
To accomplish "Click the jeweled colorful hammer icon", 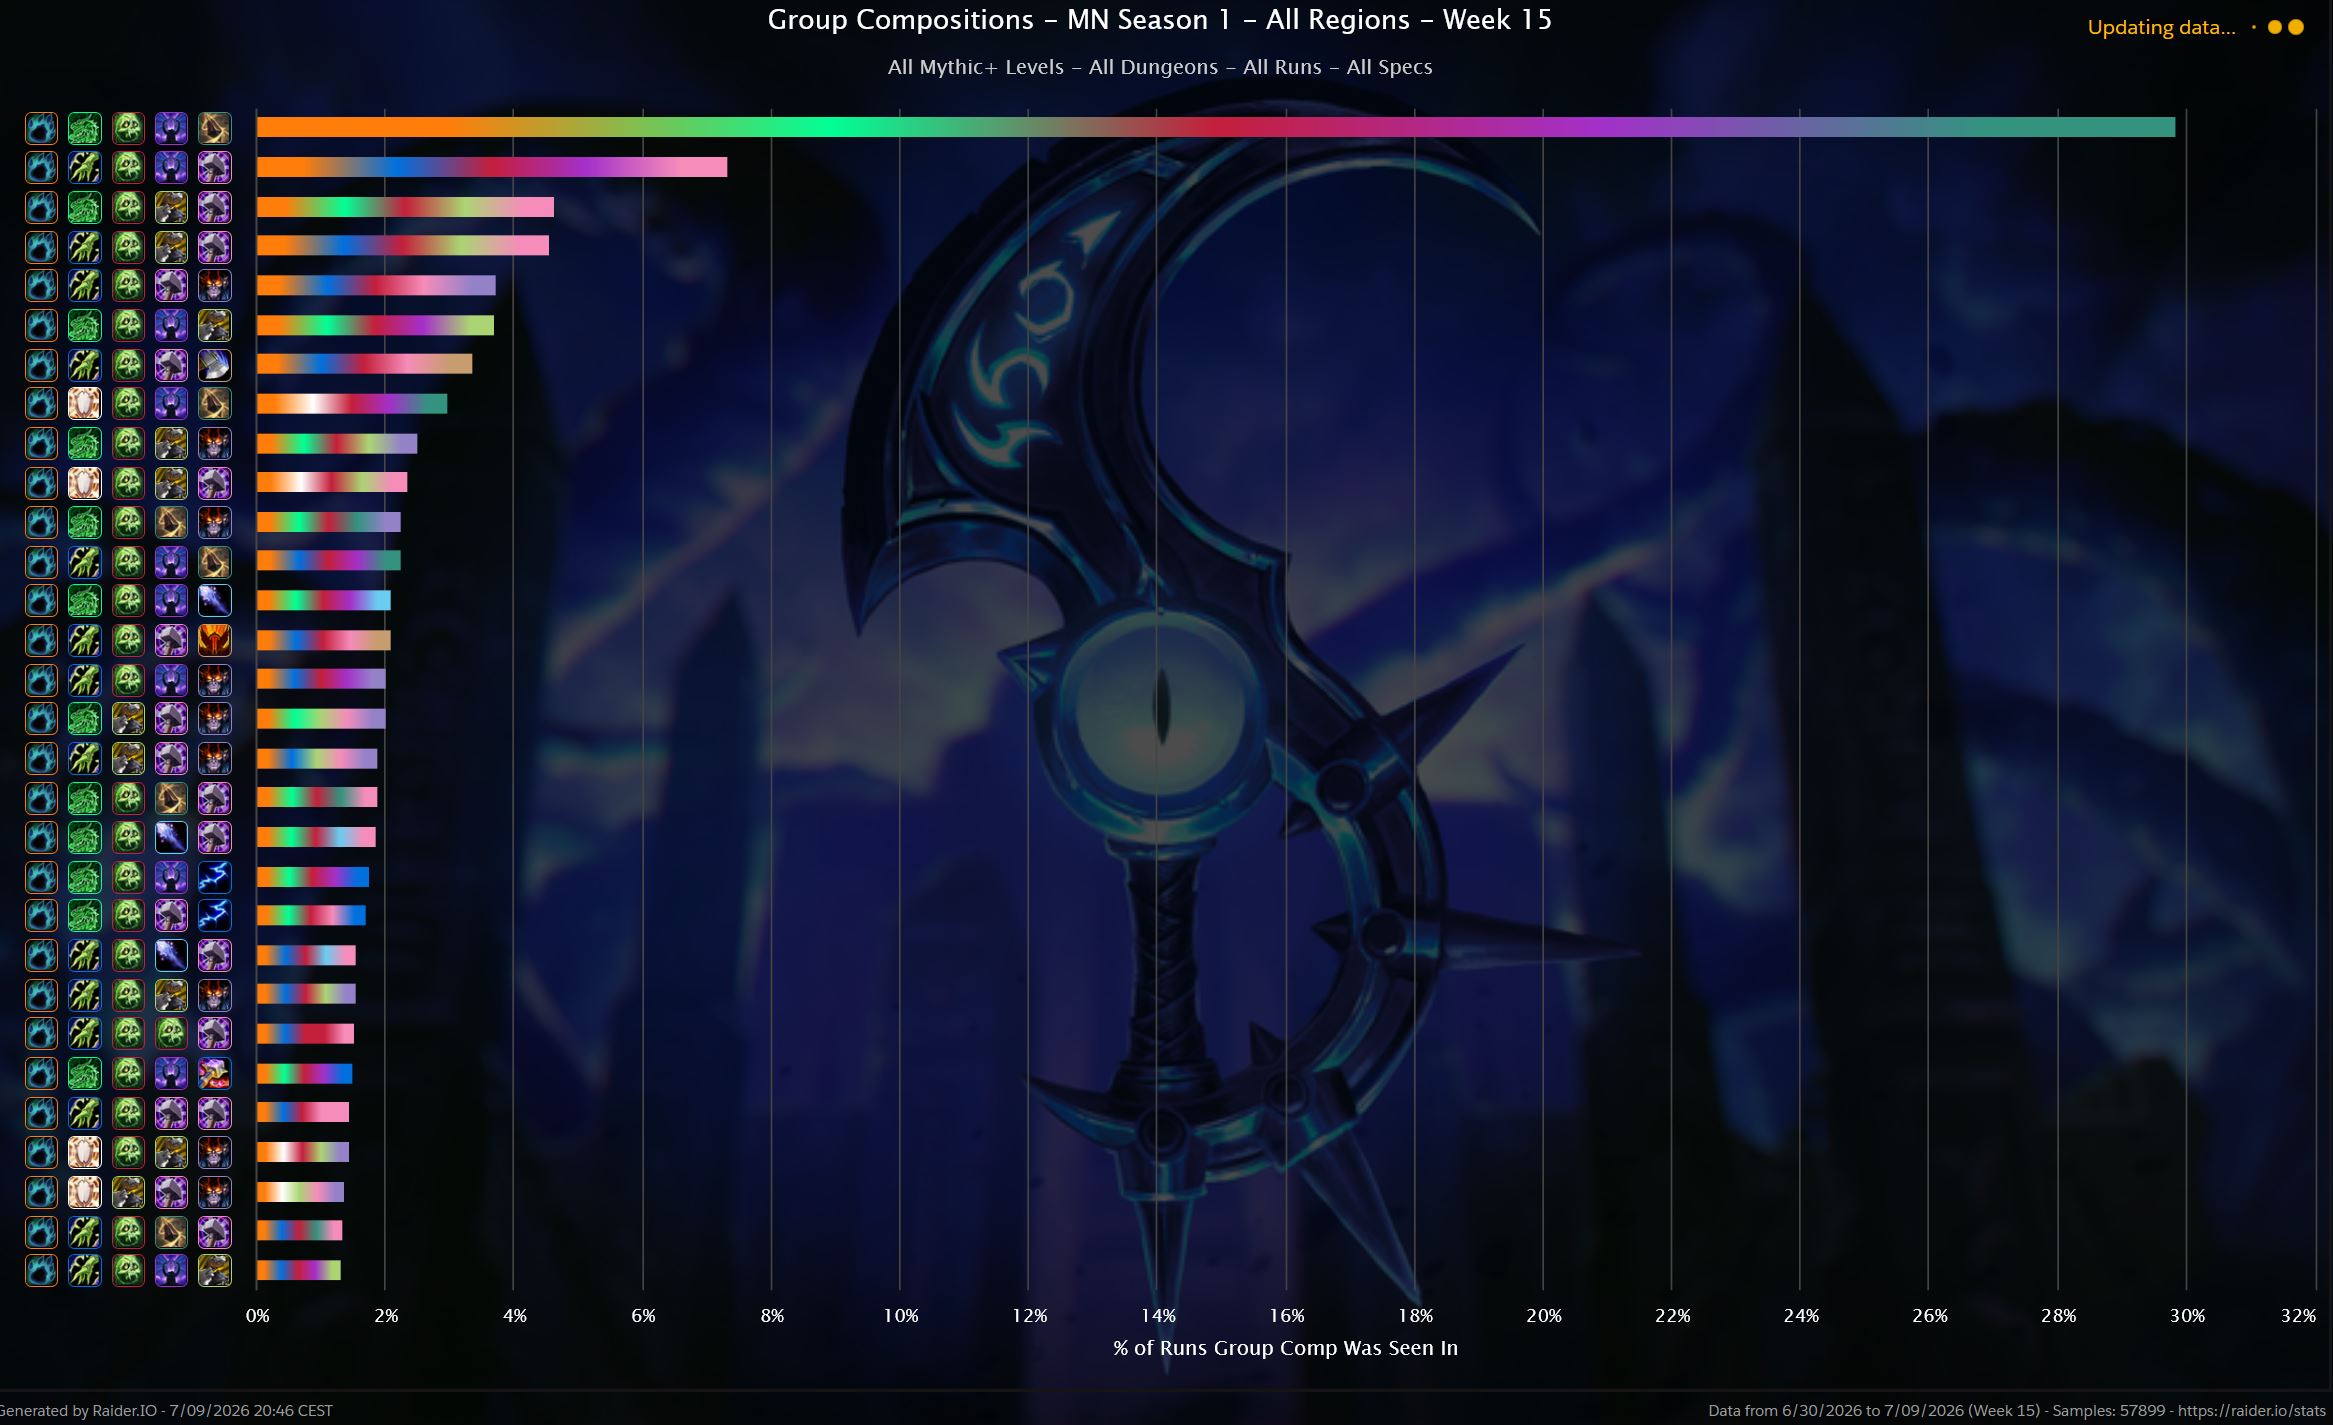I will tap(214, 1073).
